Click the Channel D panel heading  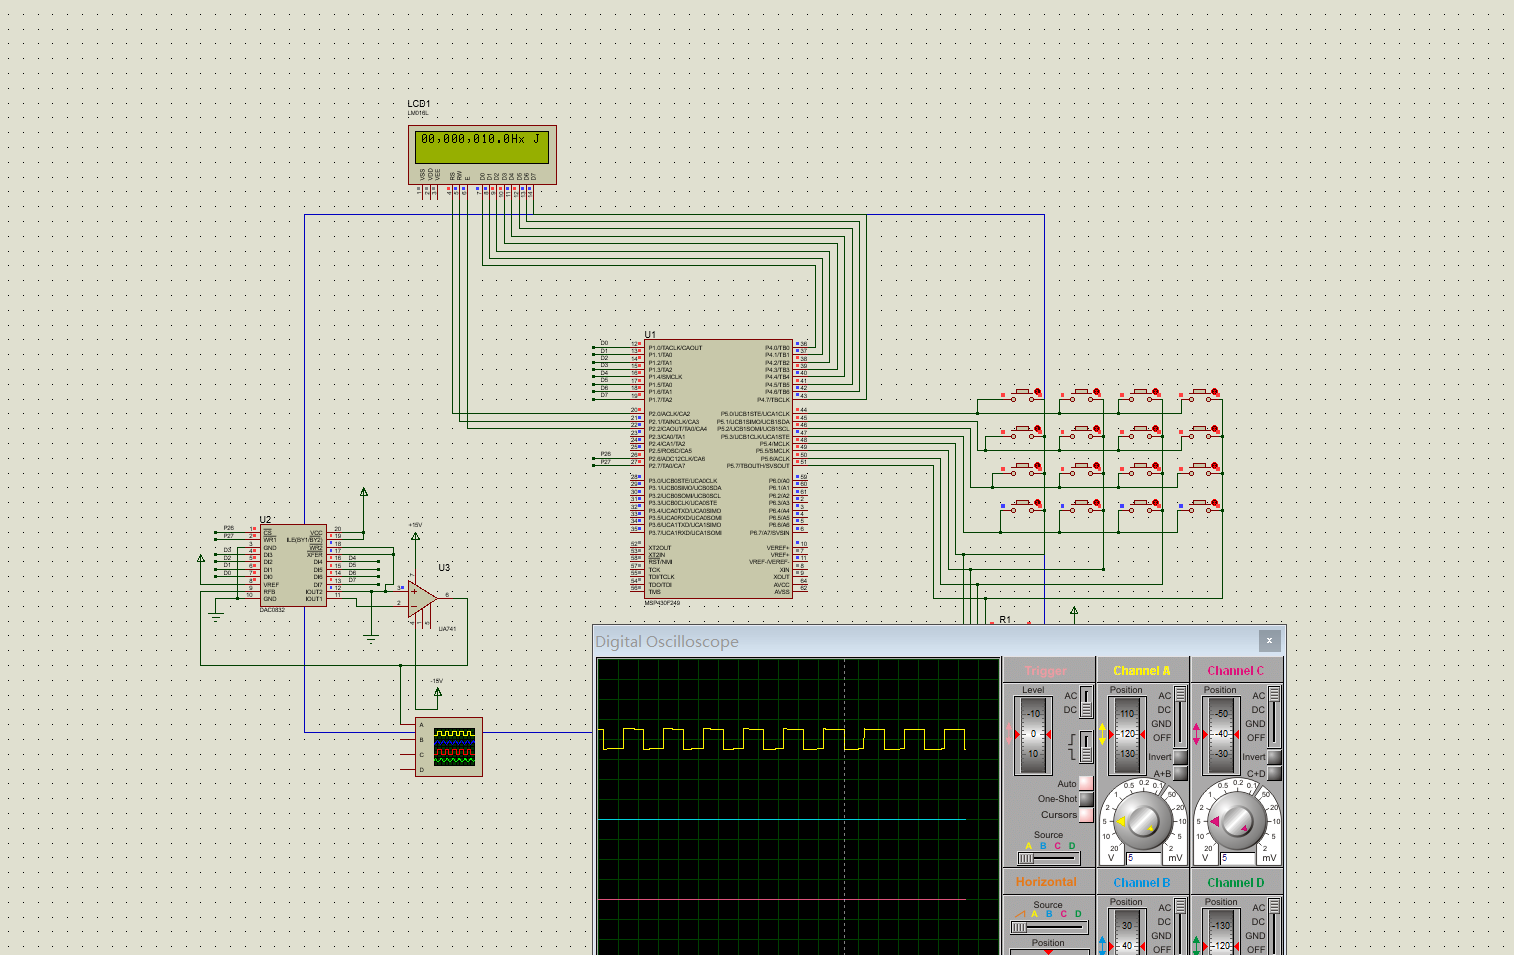(x=1235, y=883)
